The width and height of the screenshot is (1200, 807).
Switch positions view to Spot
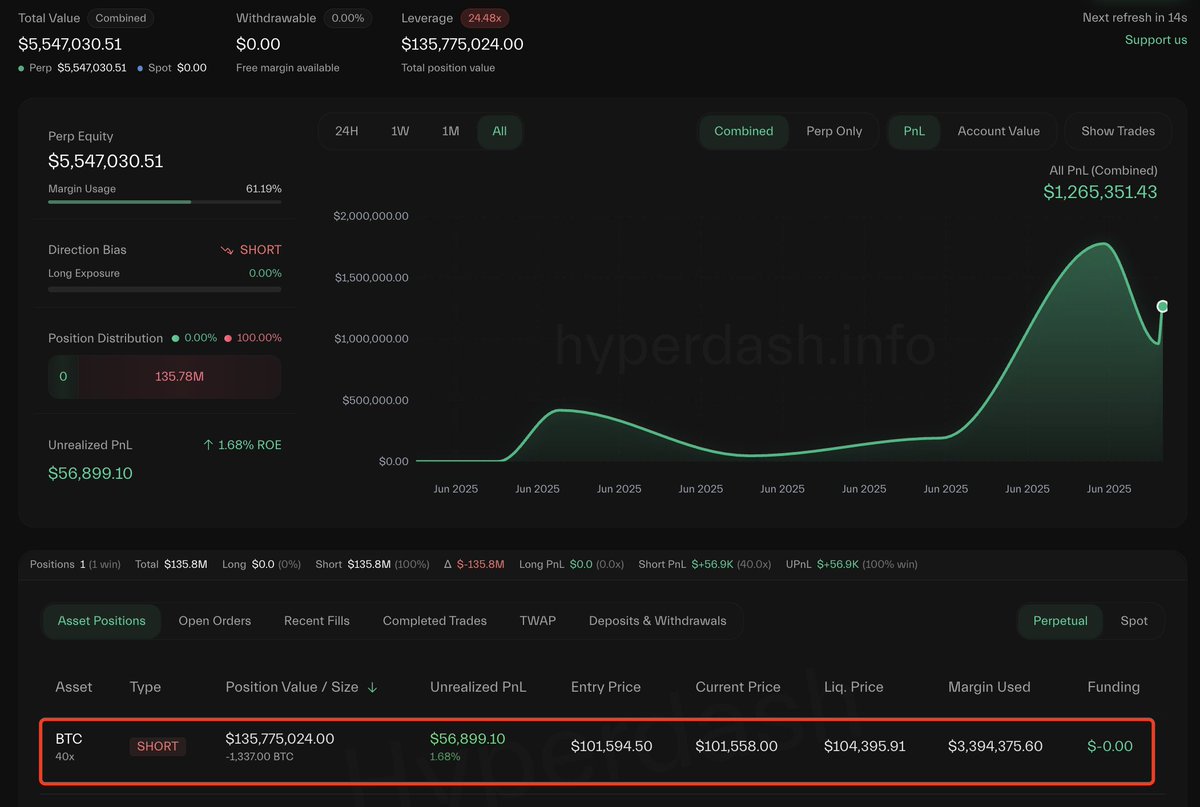click(x=1134, y=621)
